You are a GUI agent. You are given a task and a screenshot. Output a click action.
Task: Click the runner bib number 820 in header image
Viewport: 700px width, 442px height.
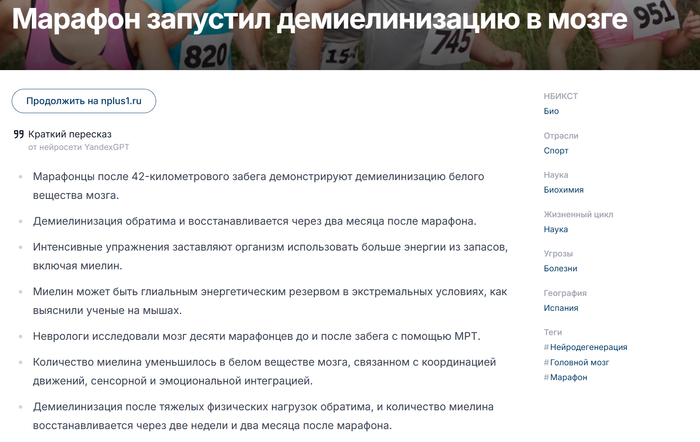pyautogui.click(x=205, y=56)
